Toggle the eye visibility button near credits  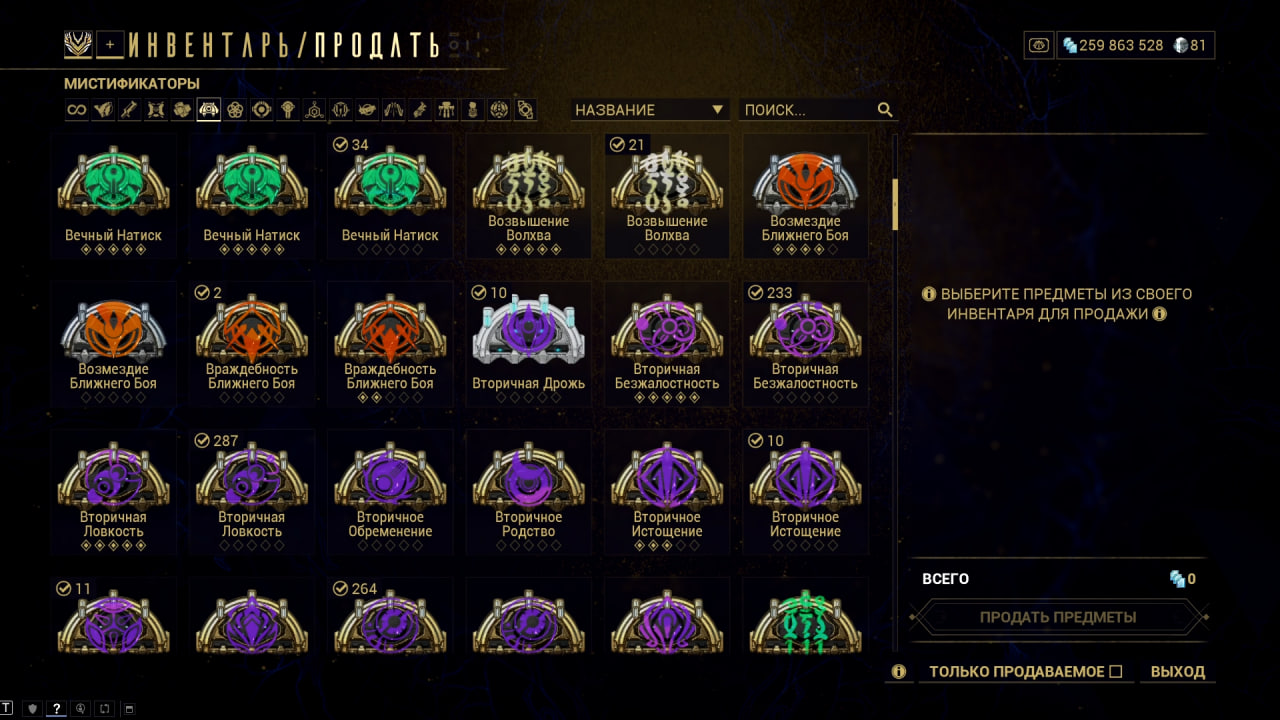tap(1039, 45)
